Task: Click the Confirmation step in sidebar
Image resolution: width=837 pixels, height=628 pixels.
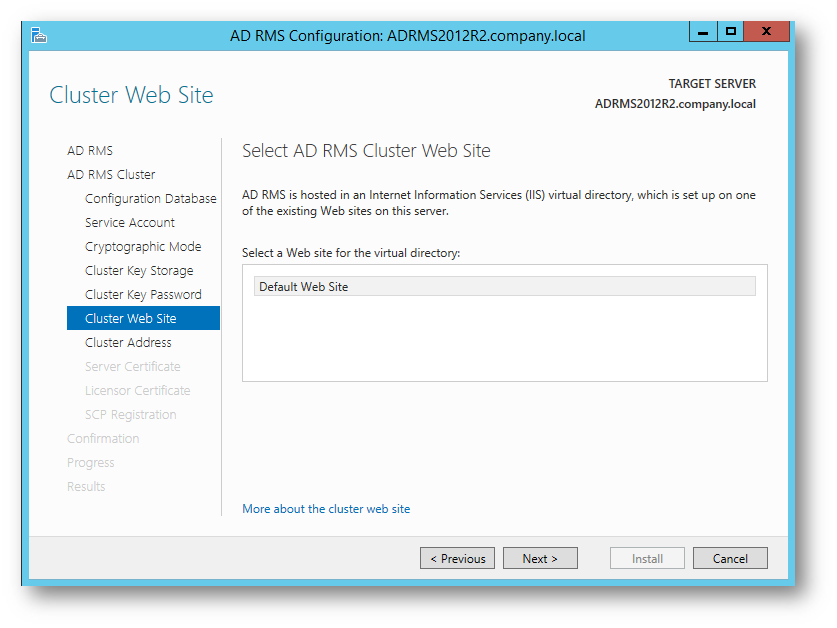Action: [103, 438]
